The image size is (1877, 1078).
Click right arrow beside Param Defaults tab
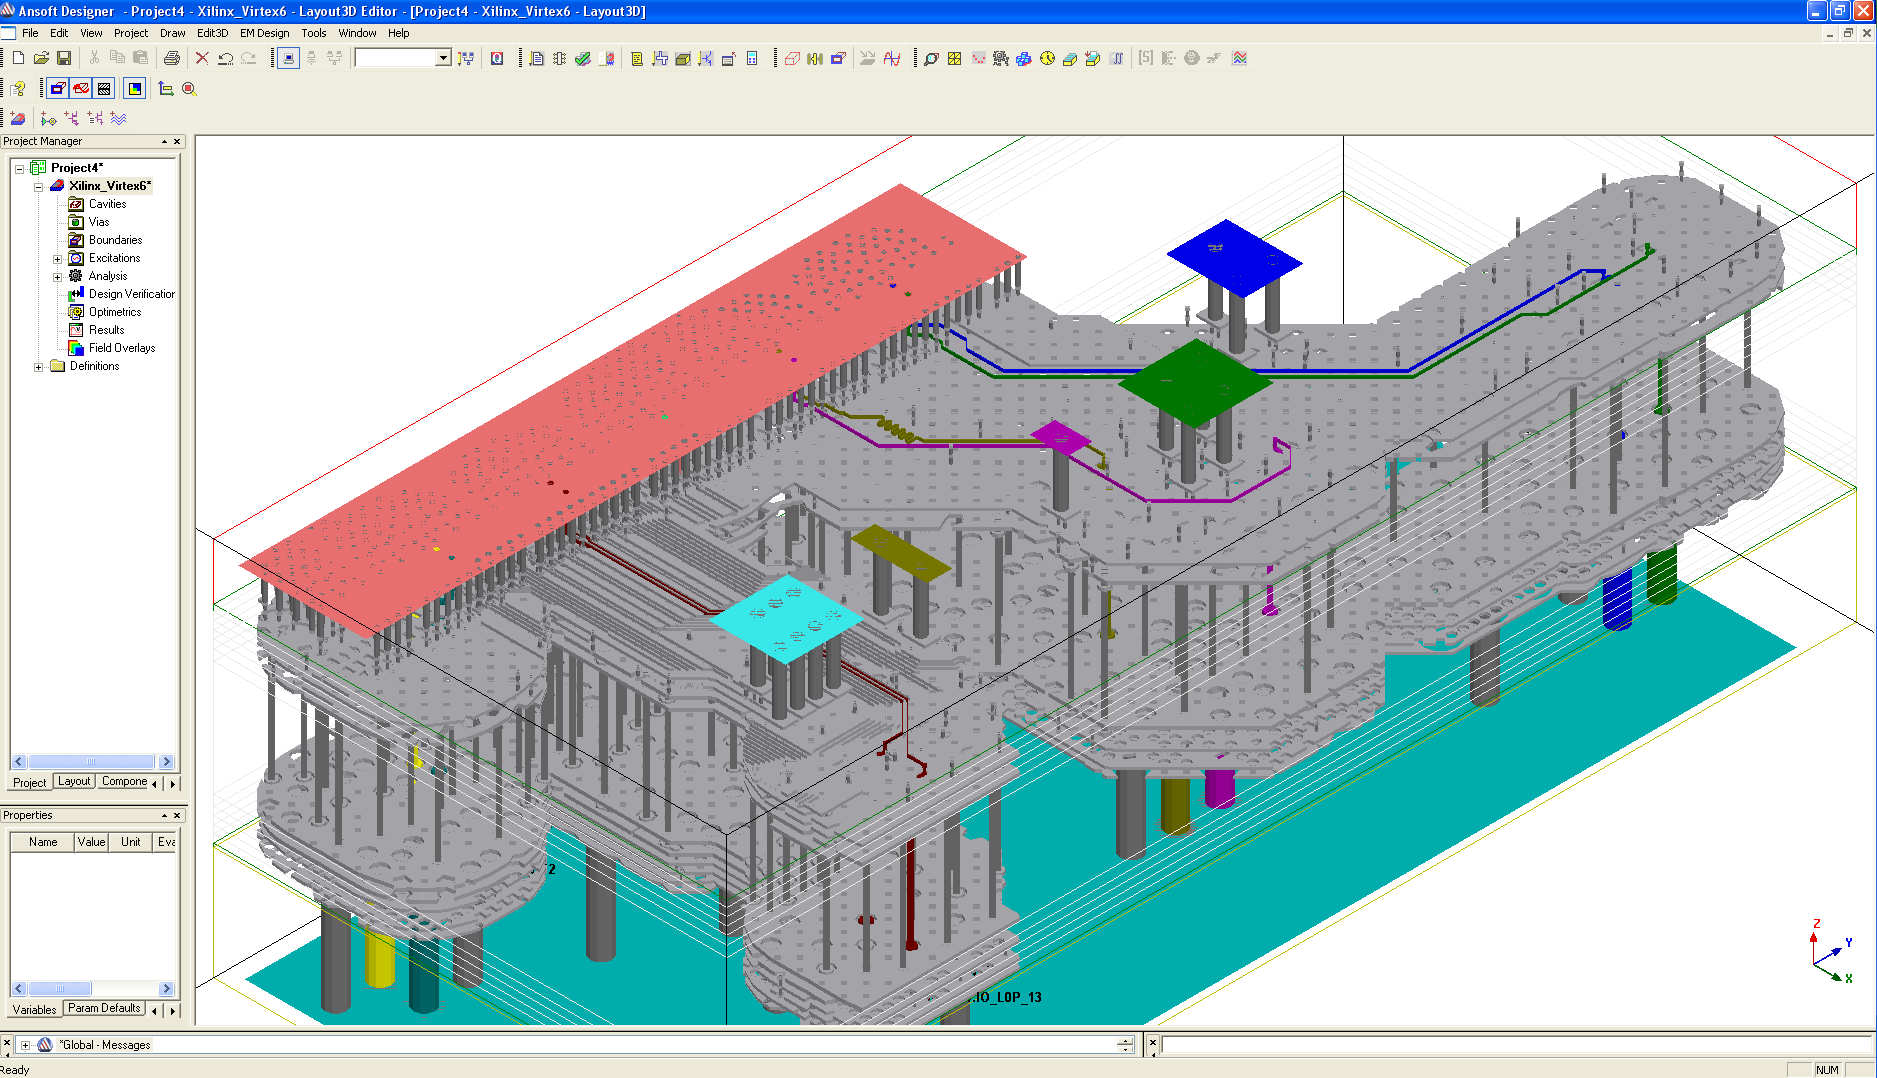coord(172,1011)
